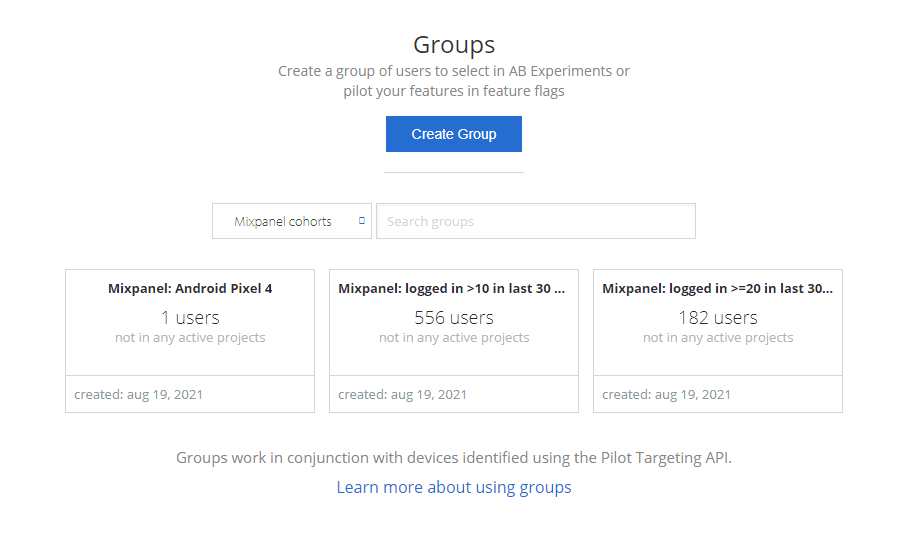The height and width of the screenshot is (558, 909).
Task: Click the 556 users count
Action: click(x=453, y=317)
